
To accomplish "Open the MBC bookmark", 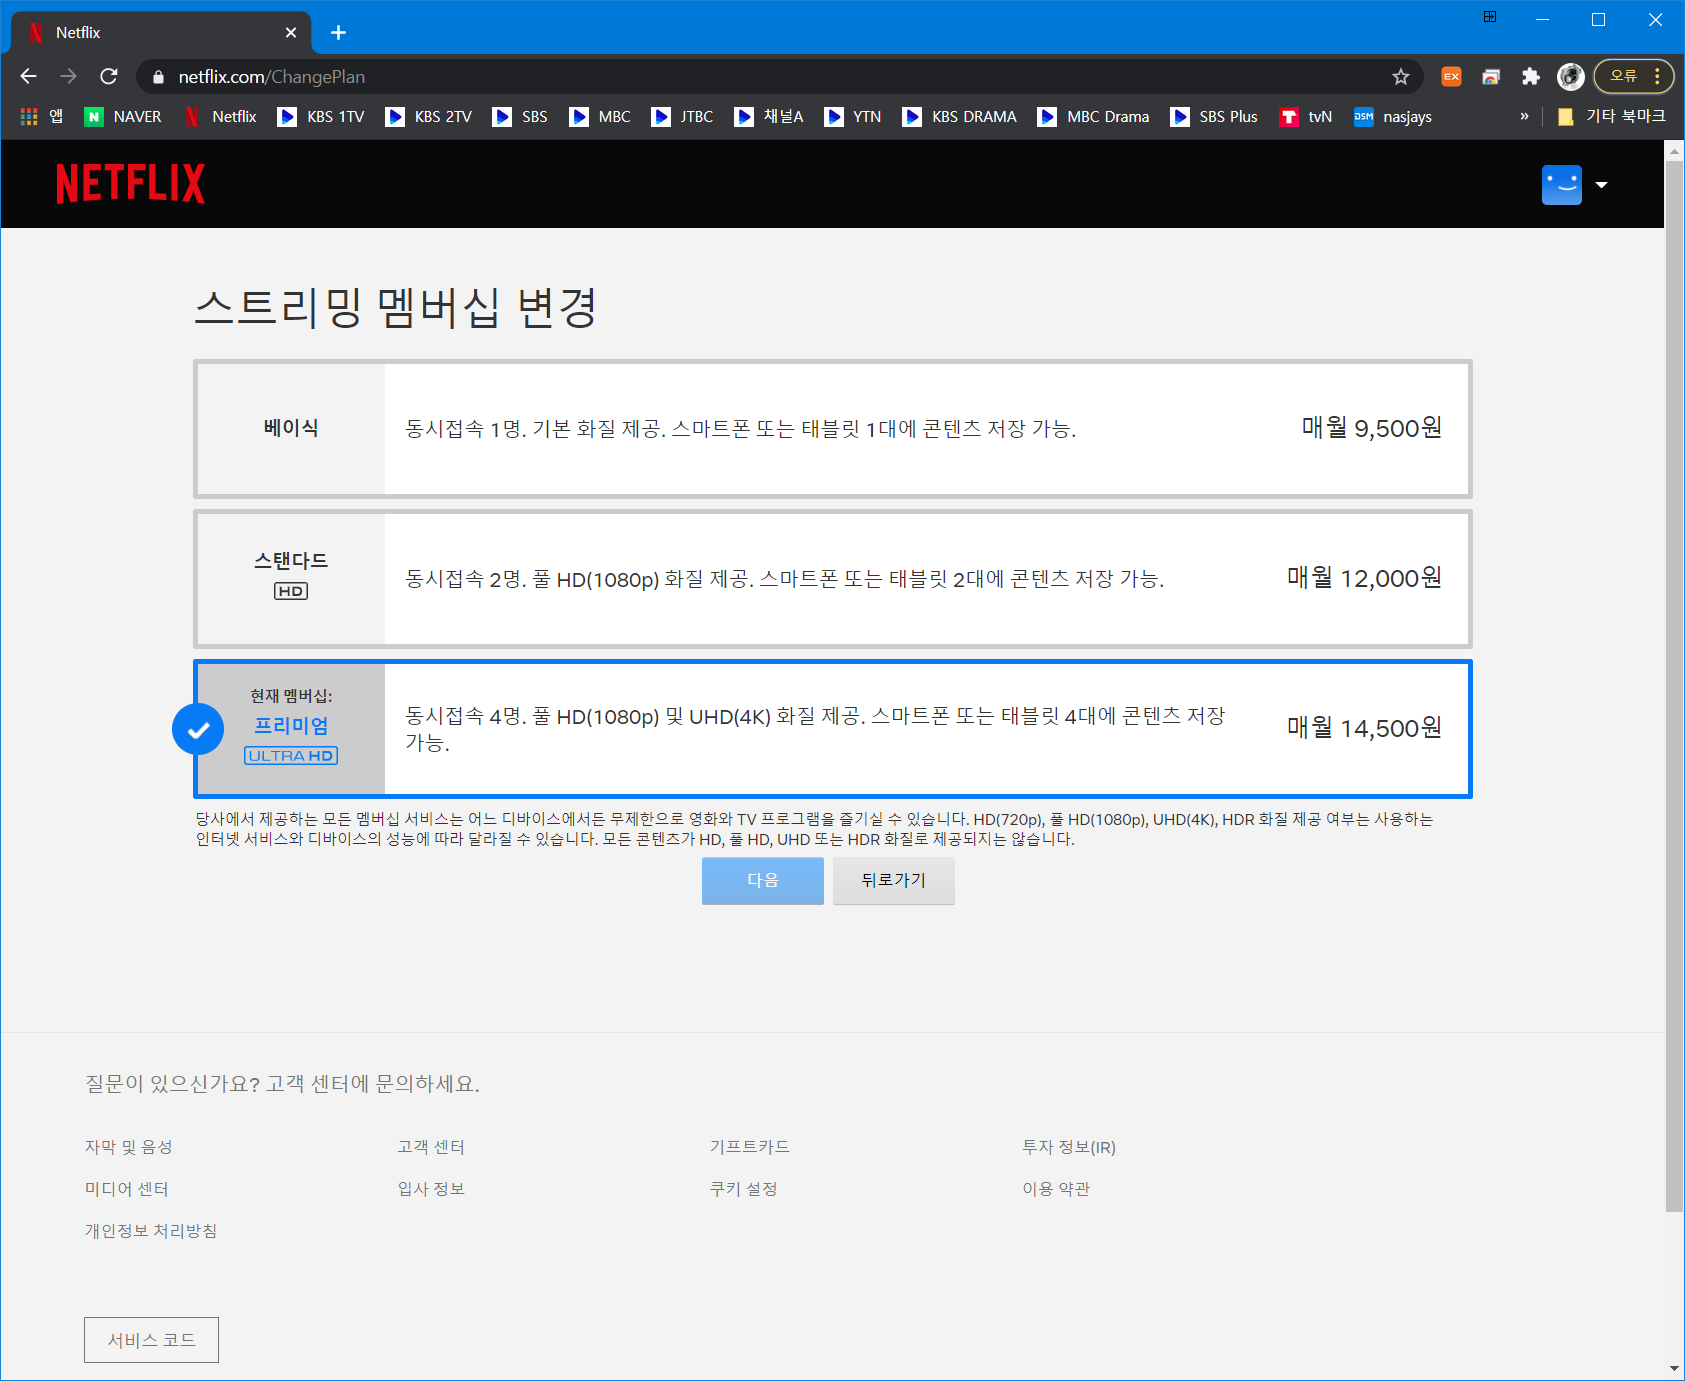I will (x=600, y=116).
